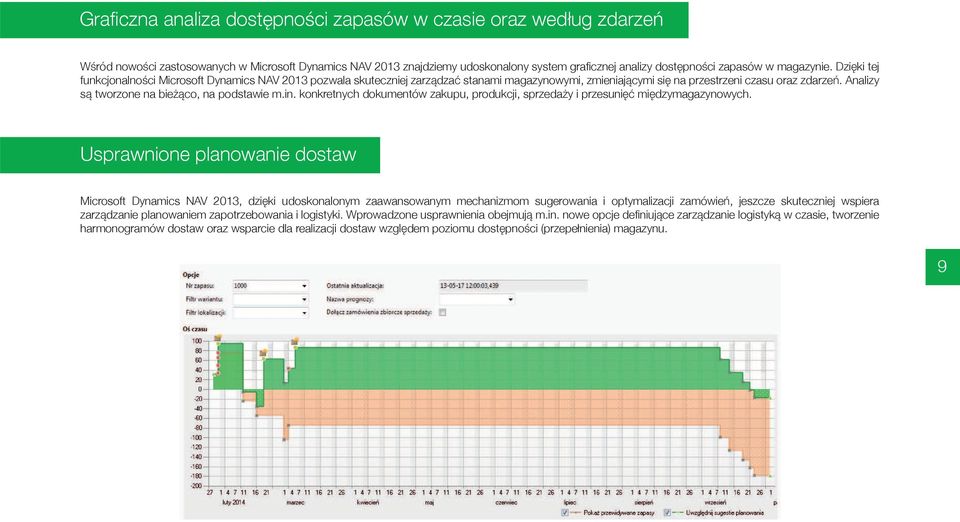Click the 'marzec' month label

pyautogui.click(x=296, y=502)
